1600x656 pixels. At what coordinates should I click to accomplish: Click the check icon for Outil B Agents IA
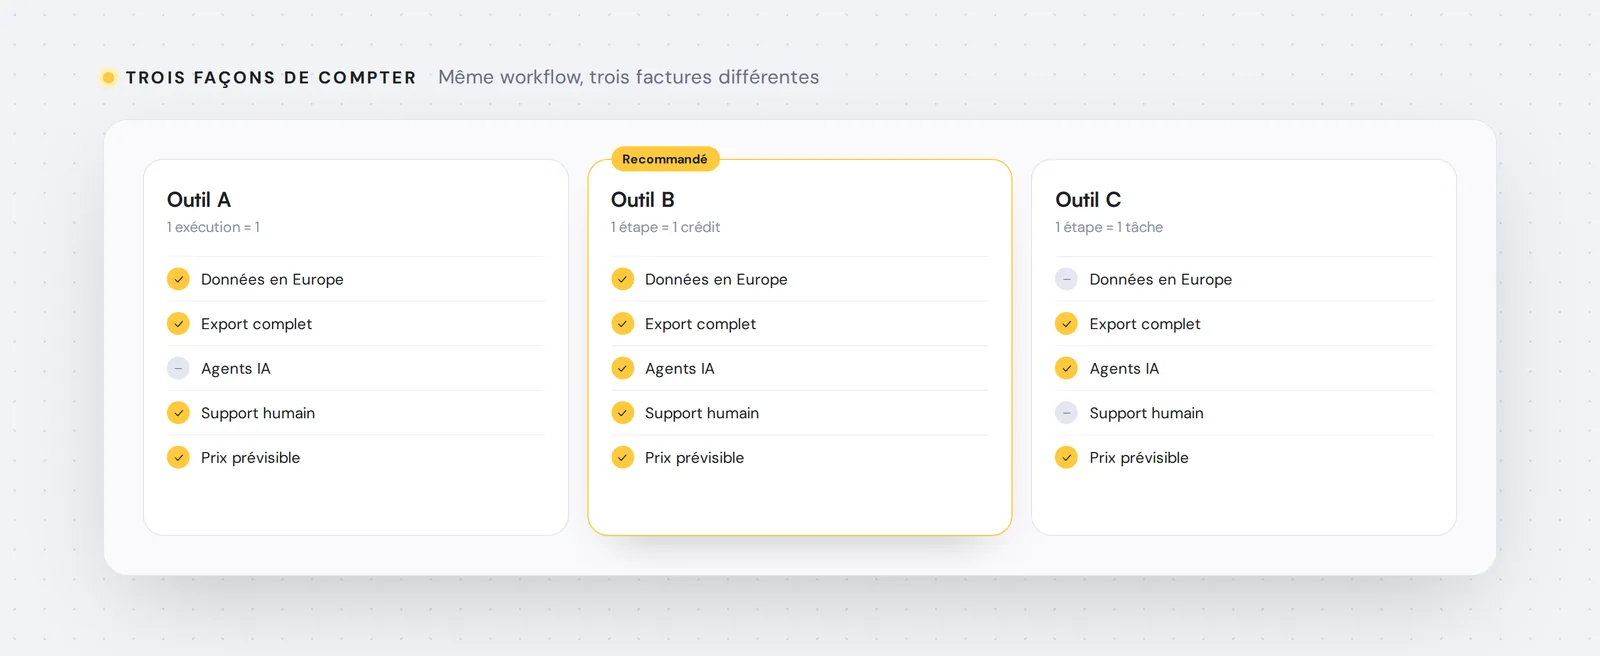[622, 368]
